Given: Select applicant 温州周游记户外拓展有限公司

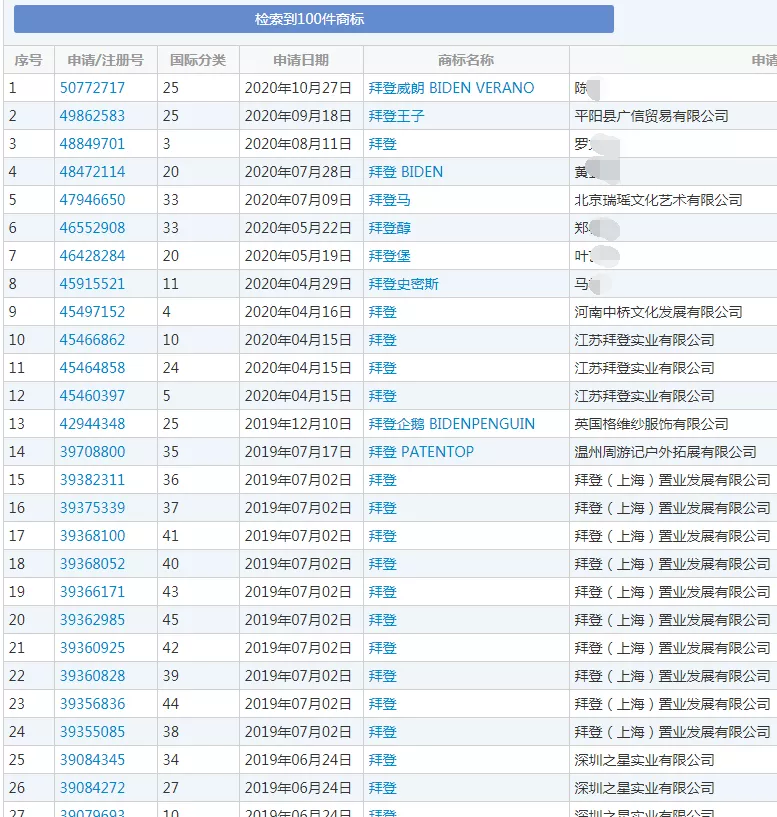Looking at the screenshot, I should click(x=665, y=452).
